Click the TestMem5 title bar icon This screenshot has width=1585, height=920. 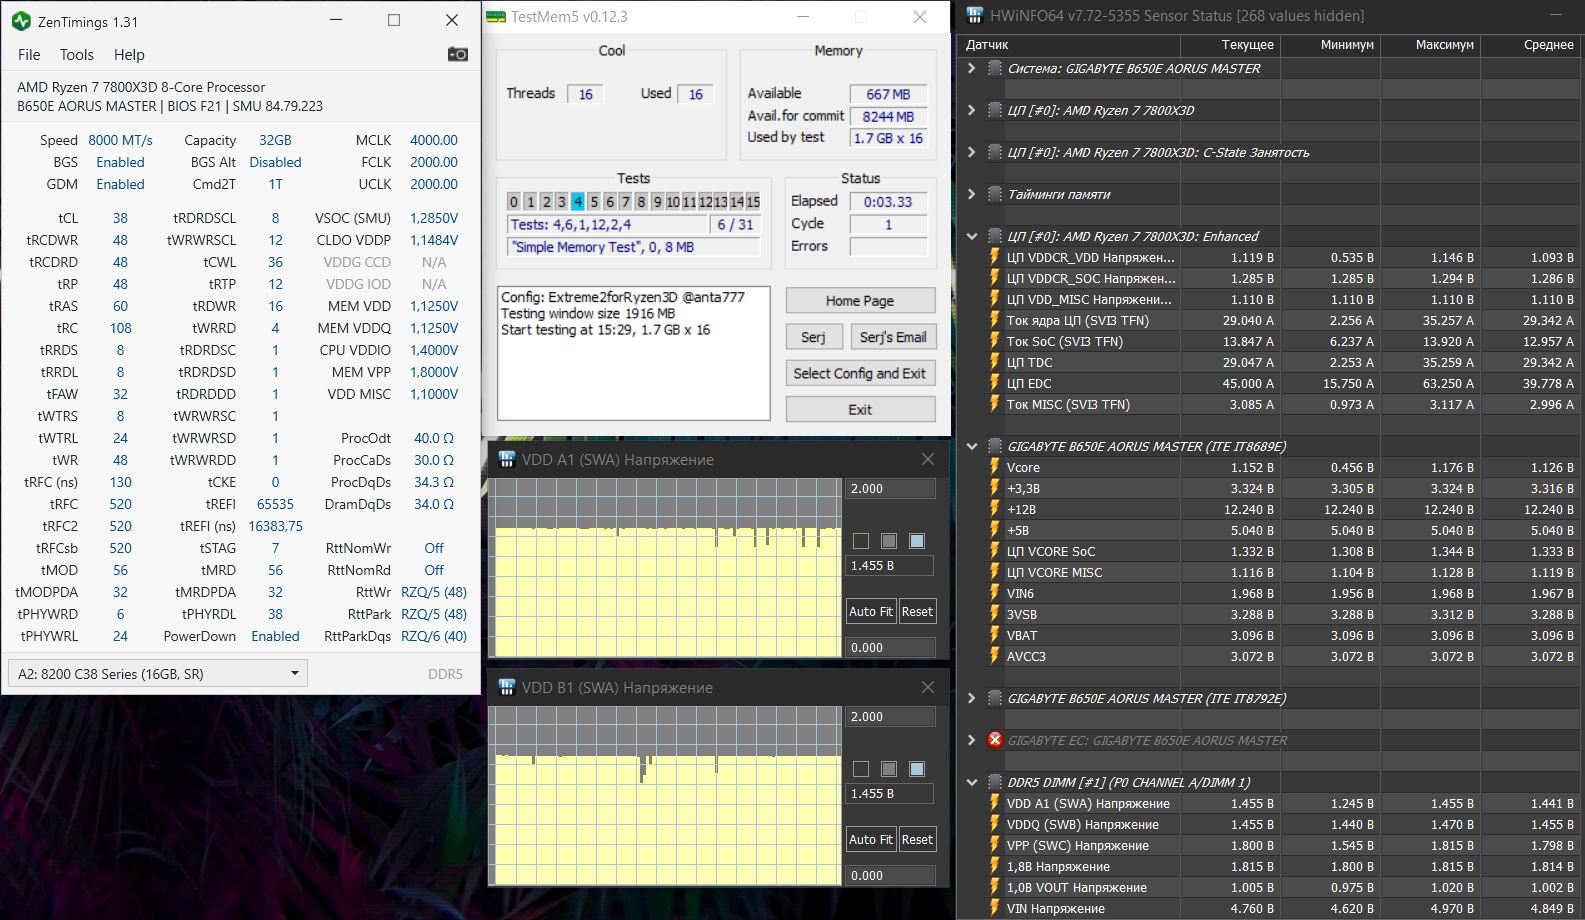[495, 17]
